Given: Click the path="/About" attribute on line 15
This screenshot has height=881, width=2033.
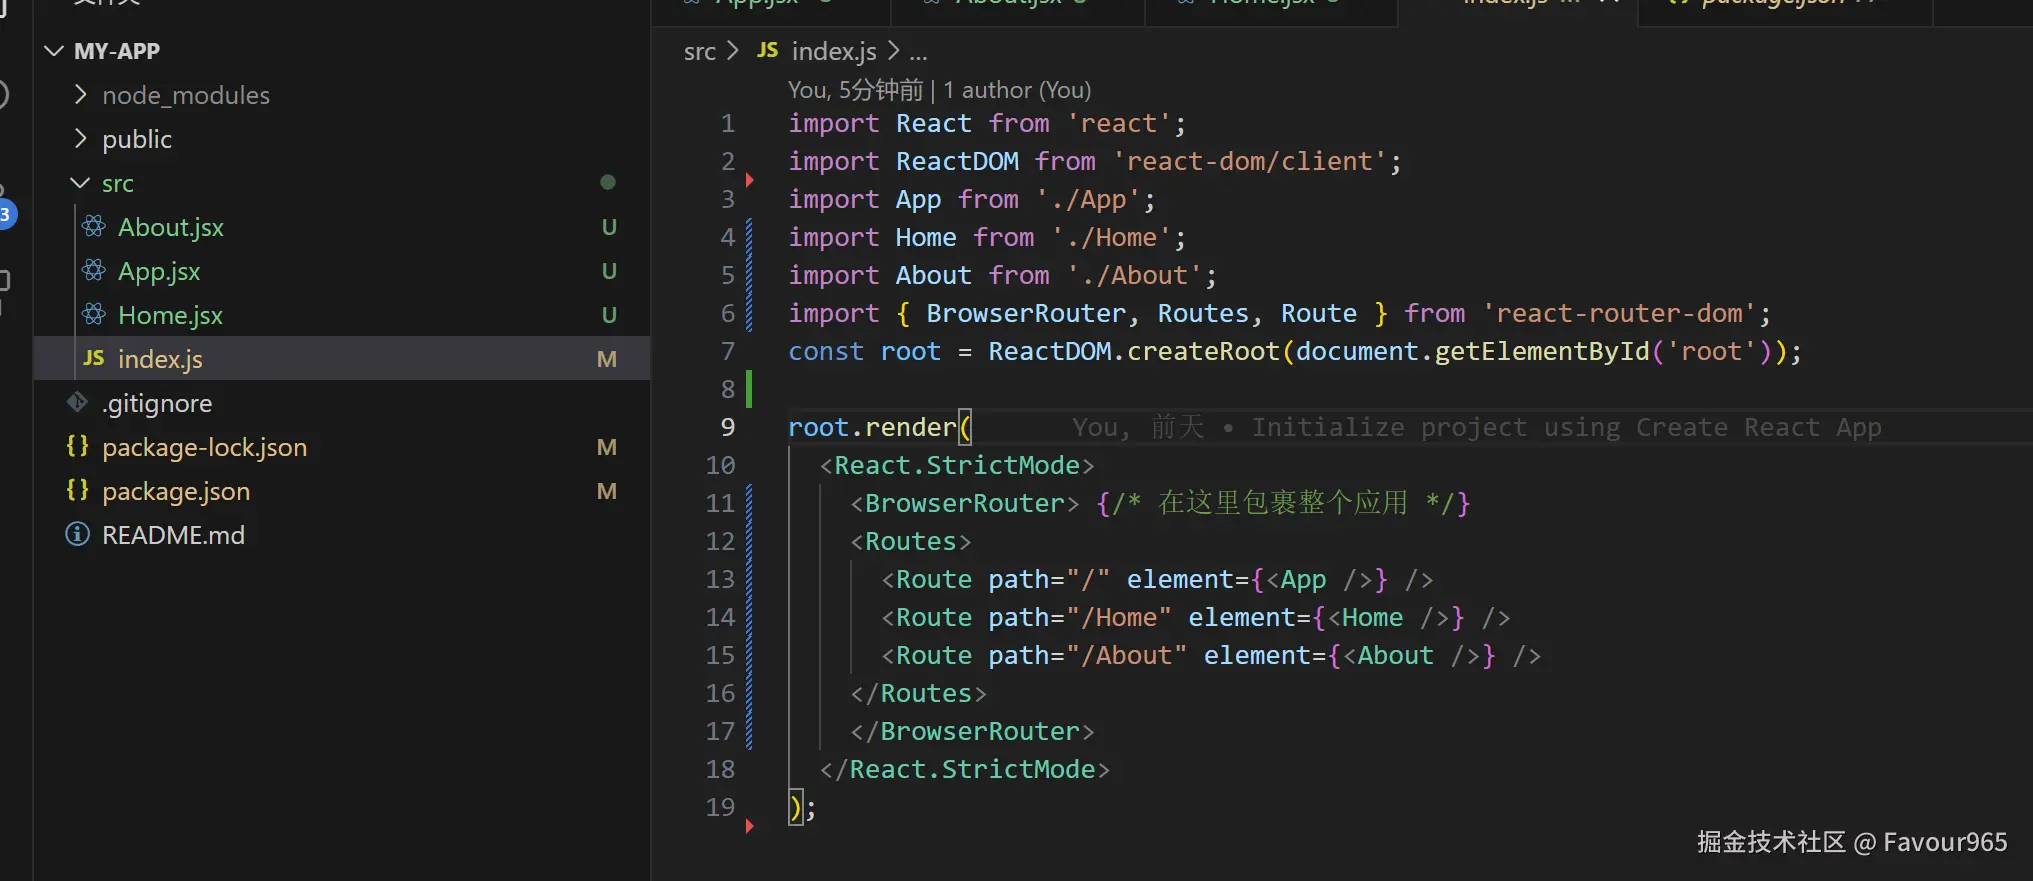Looking at the screenshot, I should click(x=1087, y=655).
